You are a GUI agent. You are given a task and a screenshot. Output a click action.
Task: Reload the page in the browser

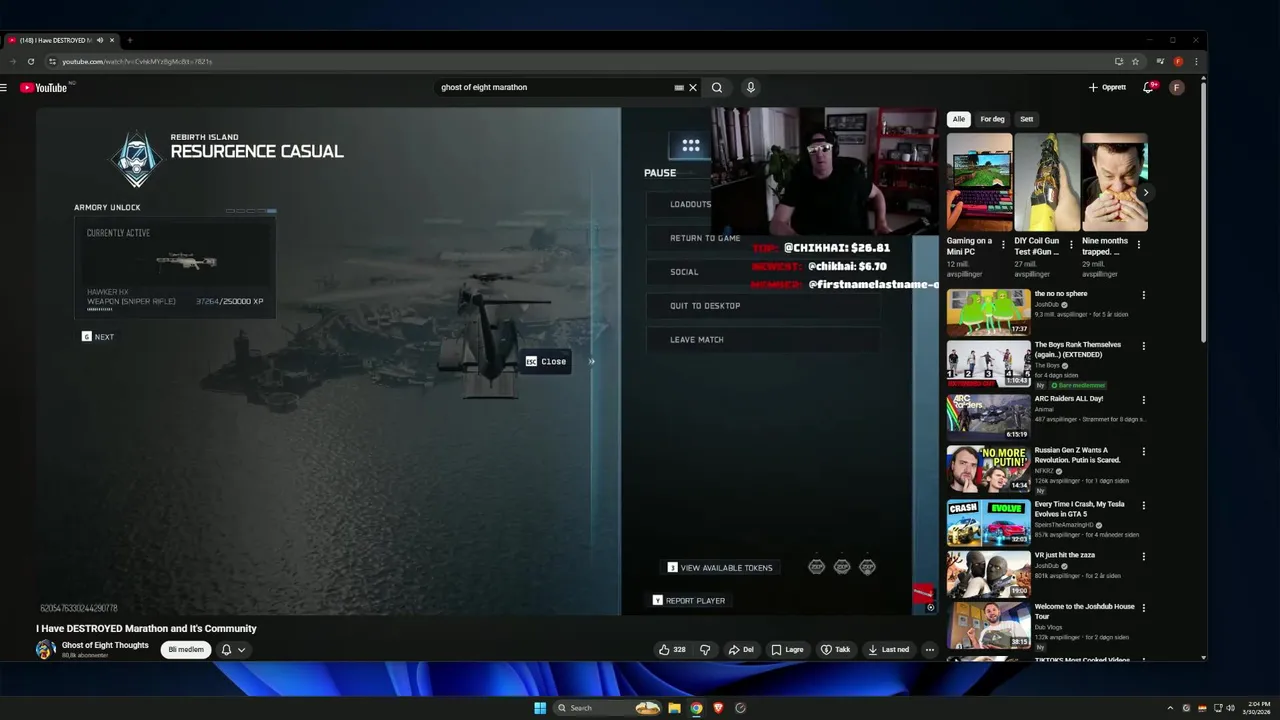pos(31,61)
